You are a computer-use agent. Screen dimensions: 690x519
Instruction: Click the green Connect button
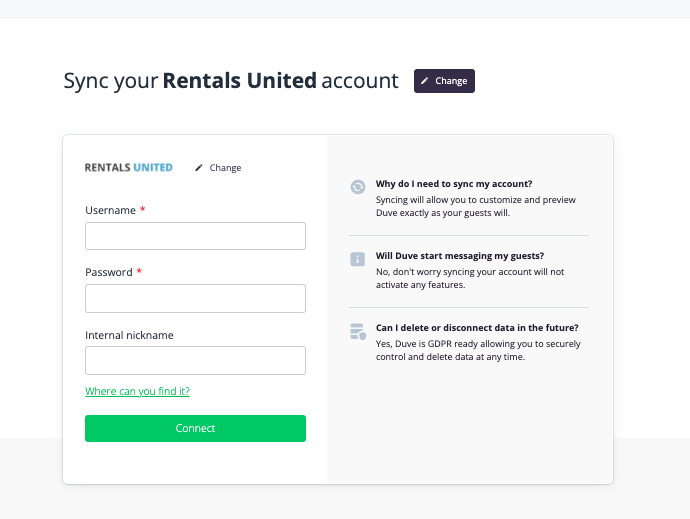click(x=195, y=428)
